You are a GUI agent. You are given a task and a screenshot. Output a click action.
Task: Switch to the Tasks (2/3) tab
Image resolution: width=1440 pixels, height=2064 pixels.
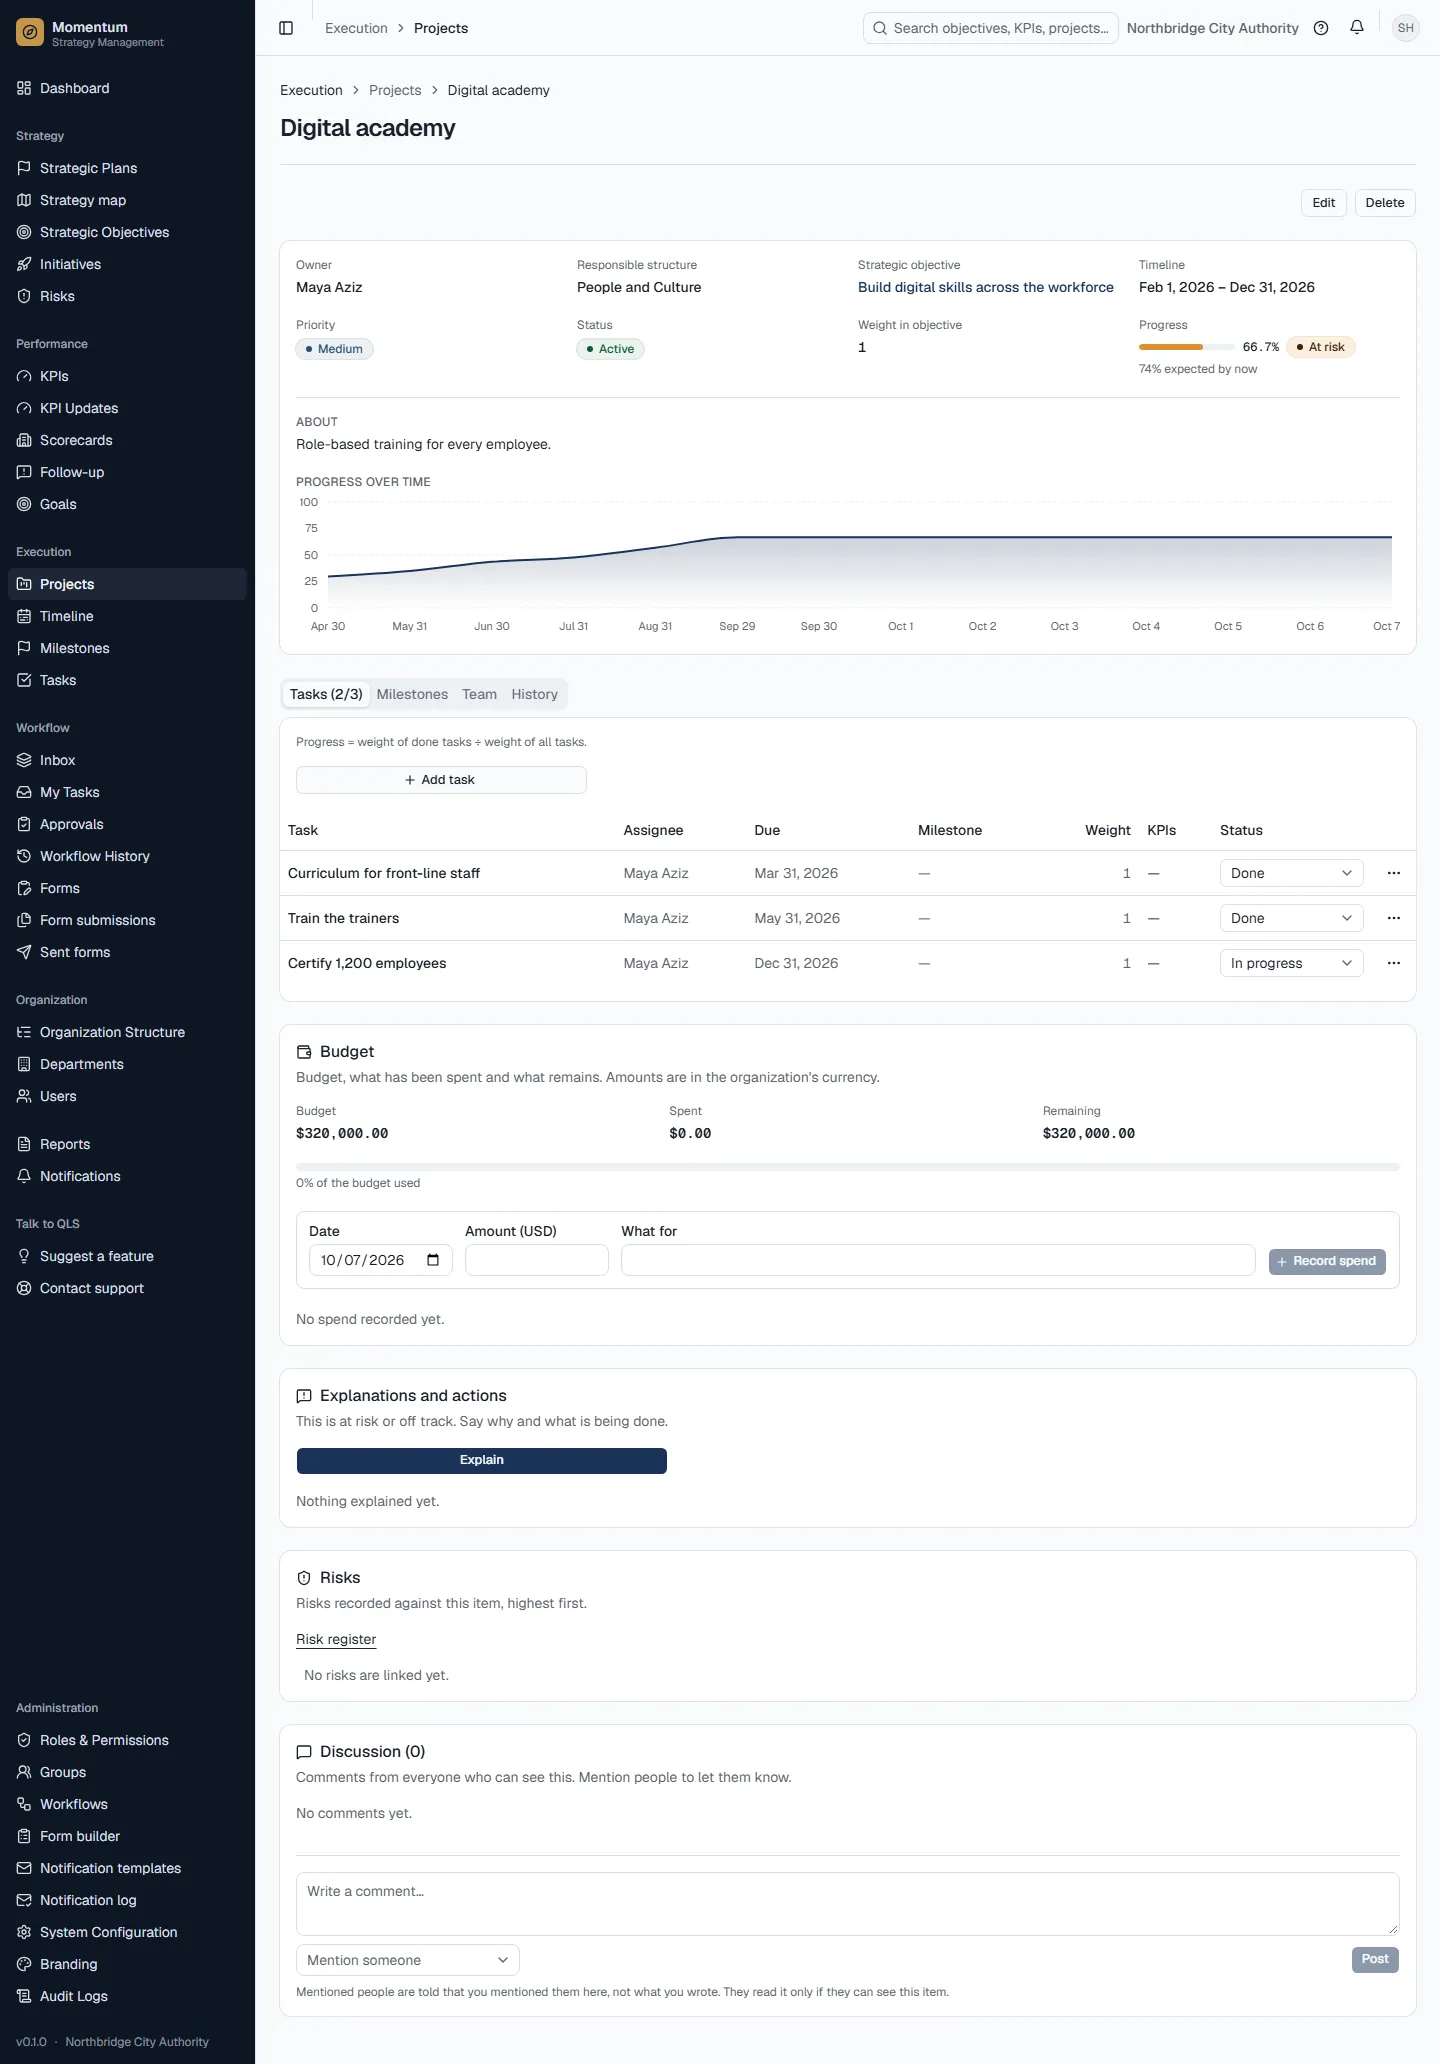(x=326, y=694)
